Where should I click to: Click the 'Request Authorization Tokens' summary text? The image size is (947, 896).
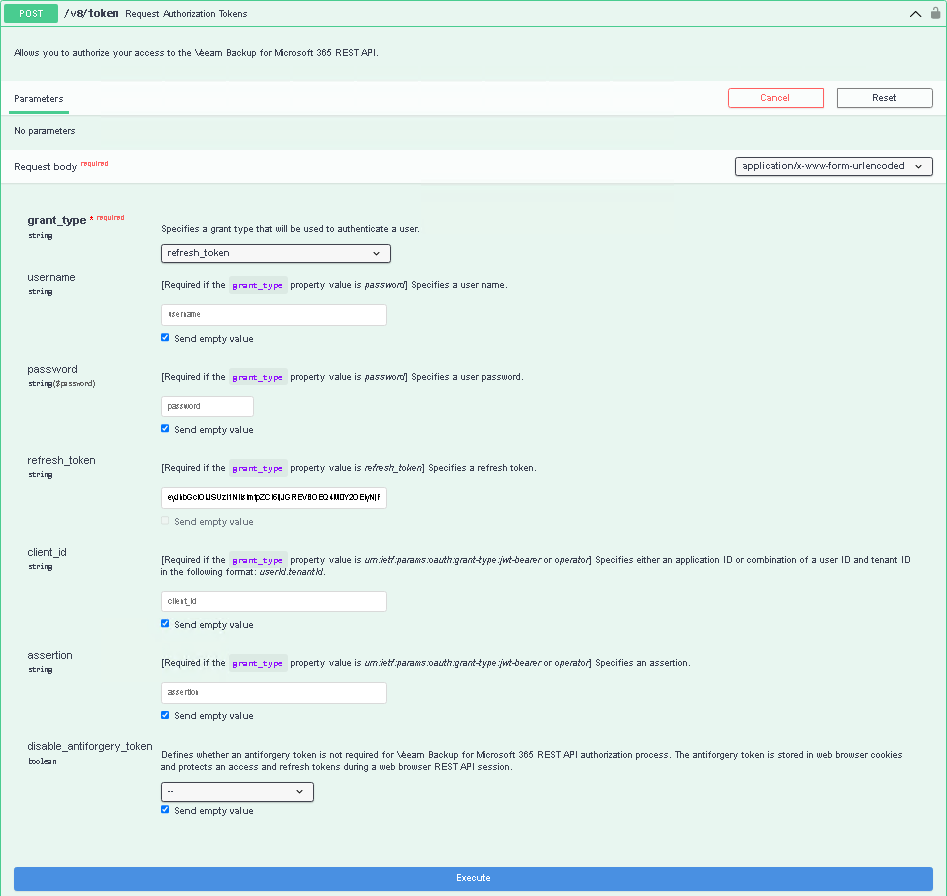point(186,14)
